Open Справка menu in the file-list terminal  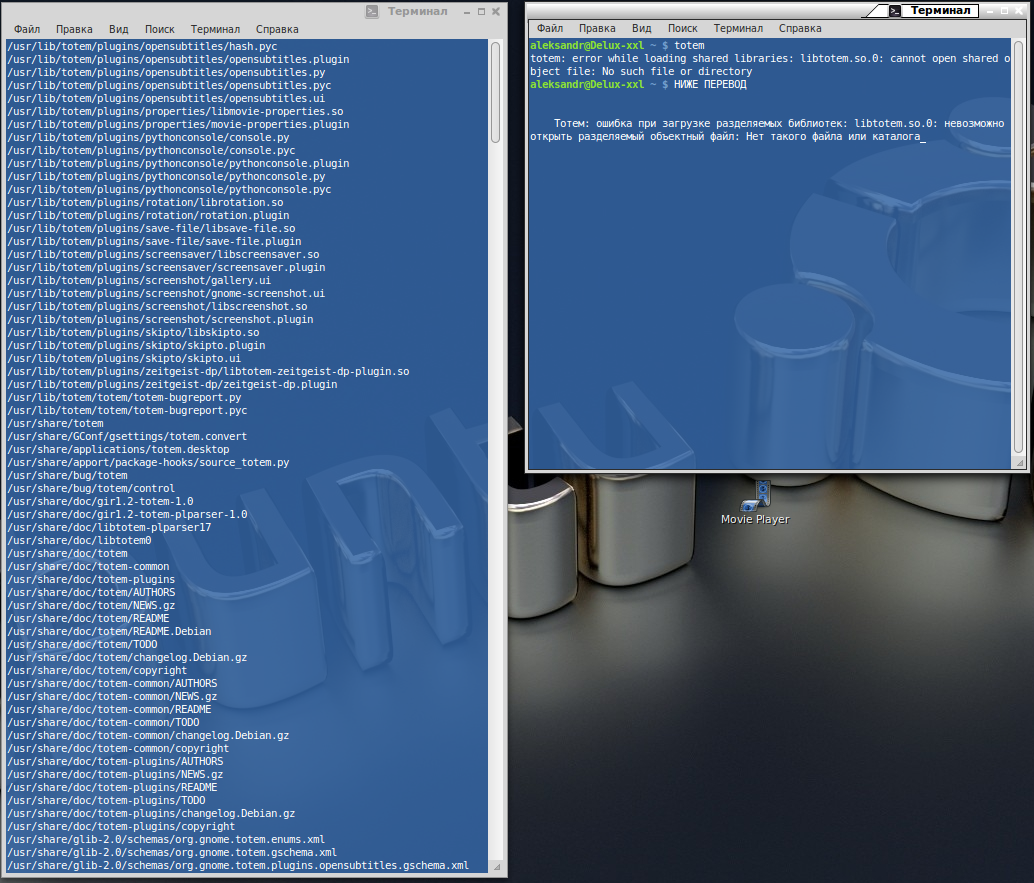tap(277, 30)
